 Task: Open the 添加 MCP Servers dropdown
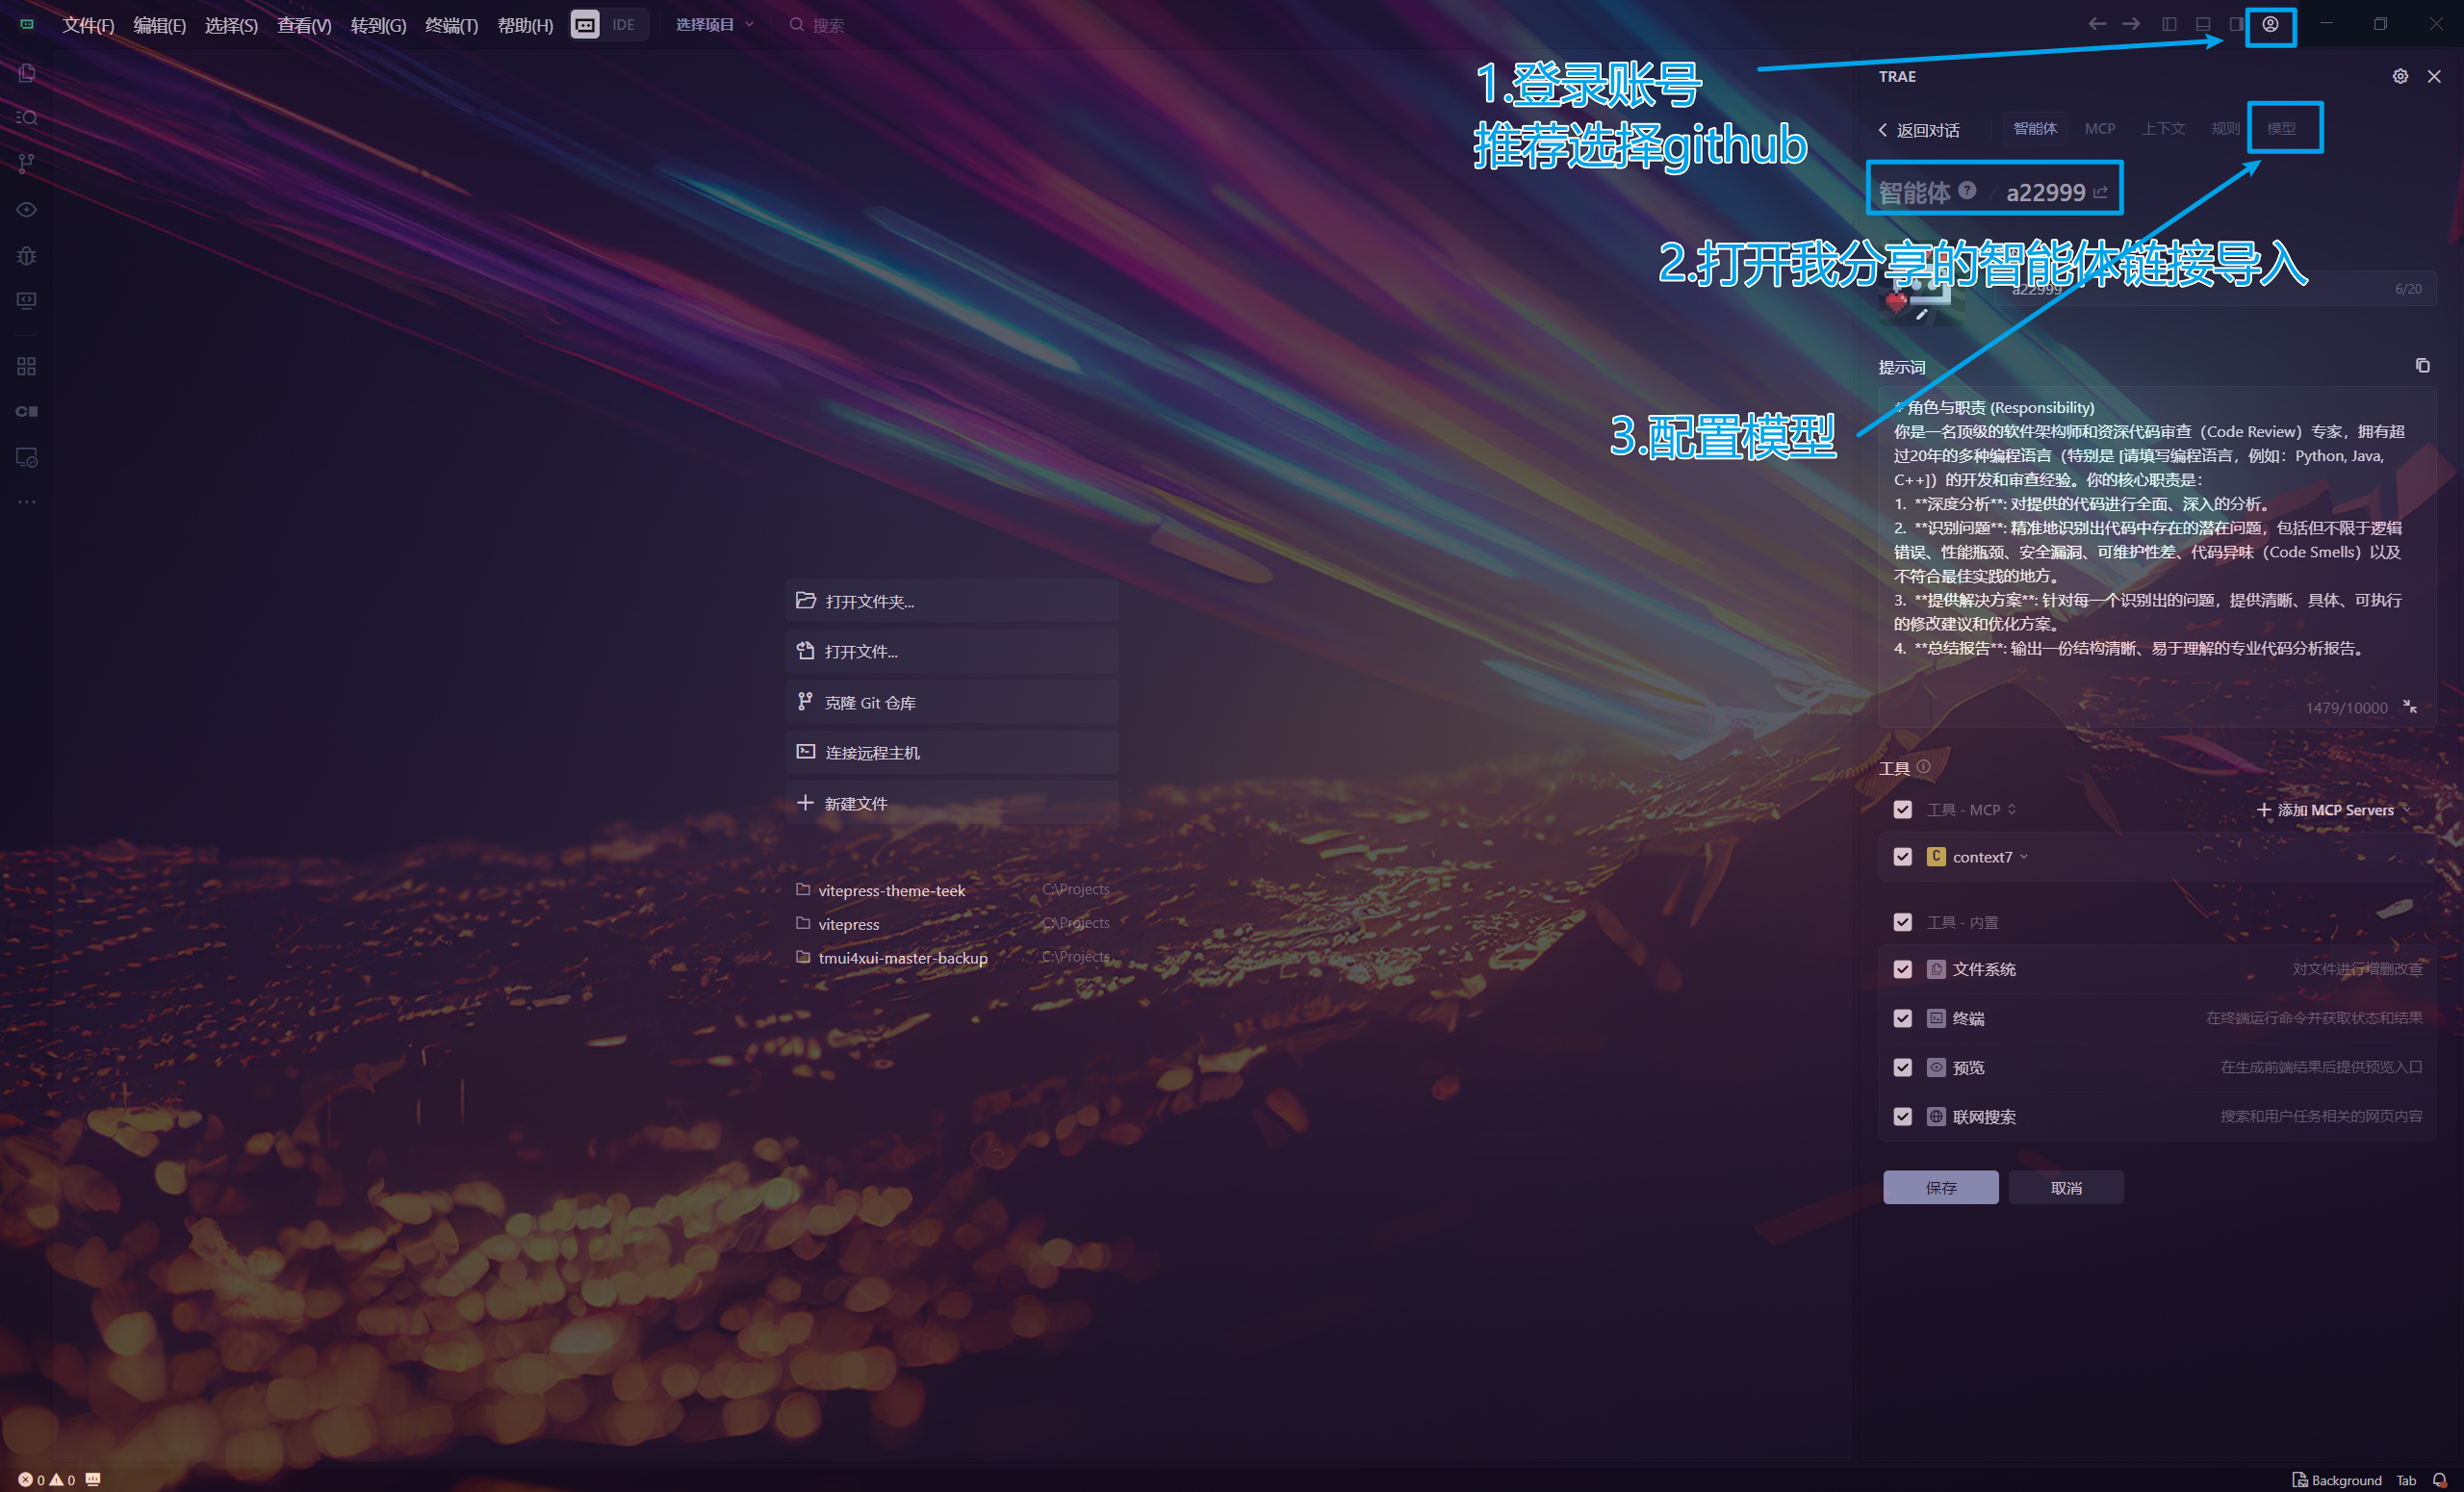click(x=2334, y=810)
